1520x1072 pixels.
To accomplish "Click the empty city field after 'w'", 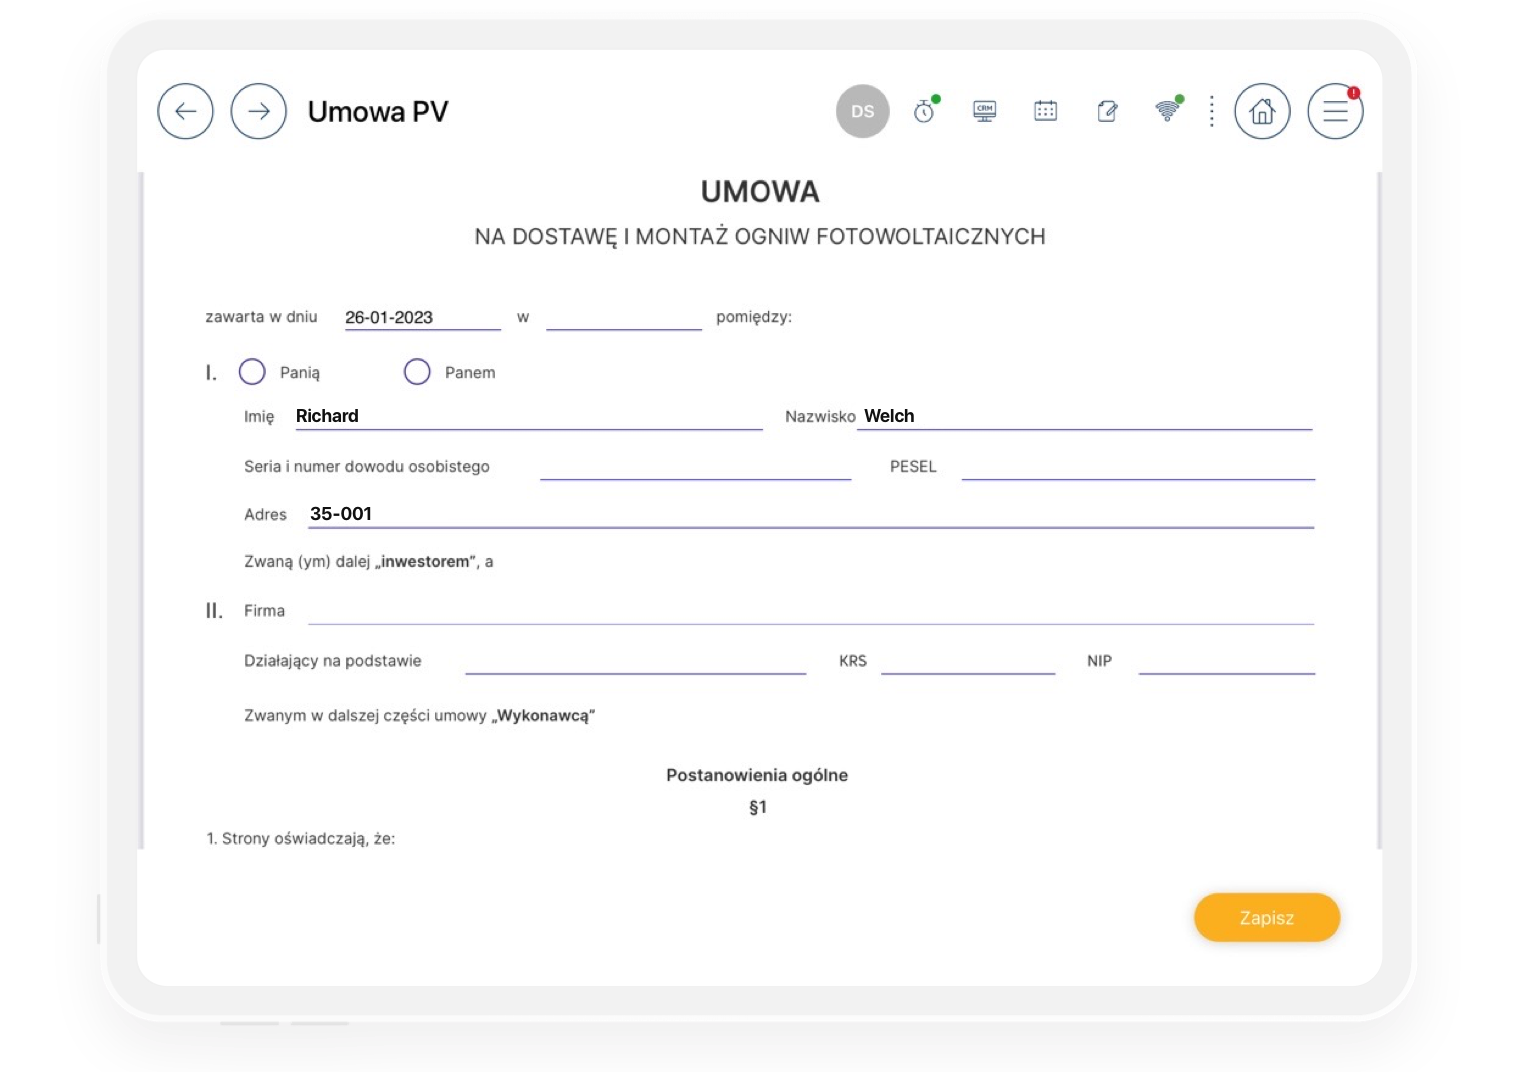I will click(624, 318).
